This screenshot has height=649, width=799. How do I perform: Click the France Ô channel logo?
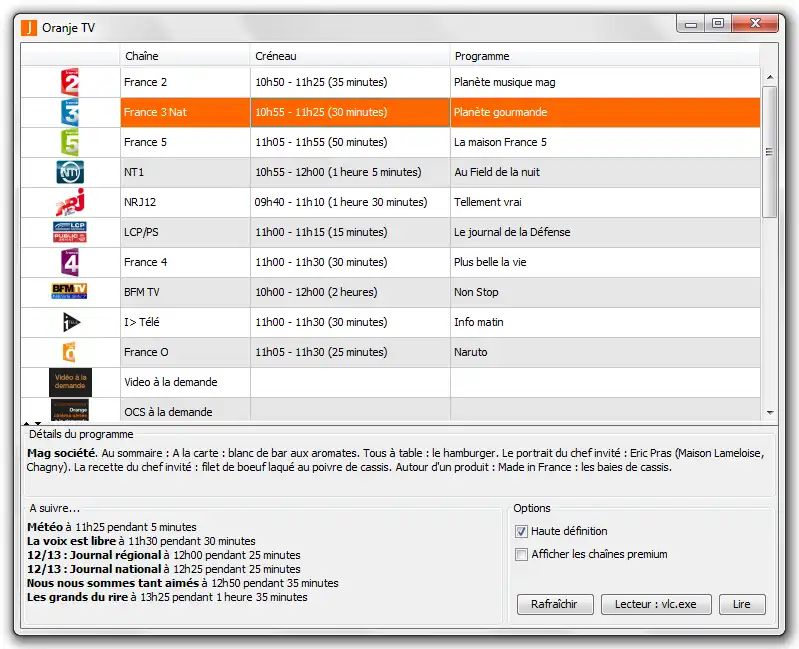click(x=70, y=352)
